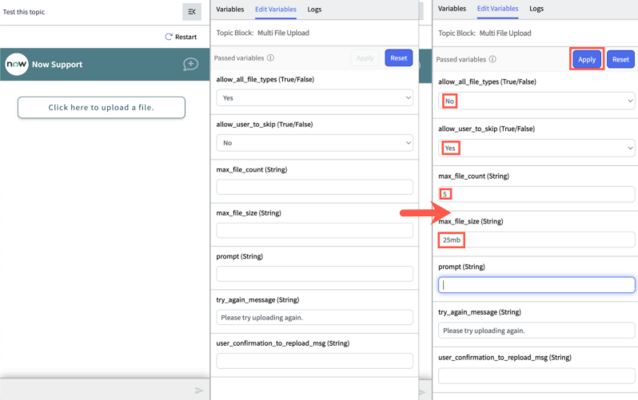The image size is (638, 400).
Task: Click the Now Support logo avatar
Action: [x=16, y=64]
